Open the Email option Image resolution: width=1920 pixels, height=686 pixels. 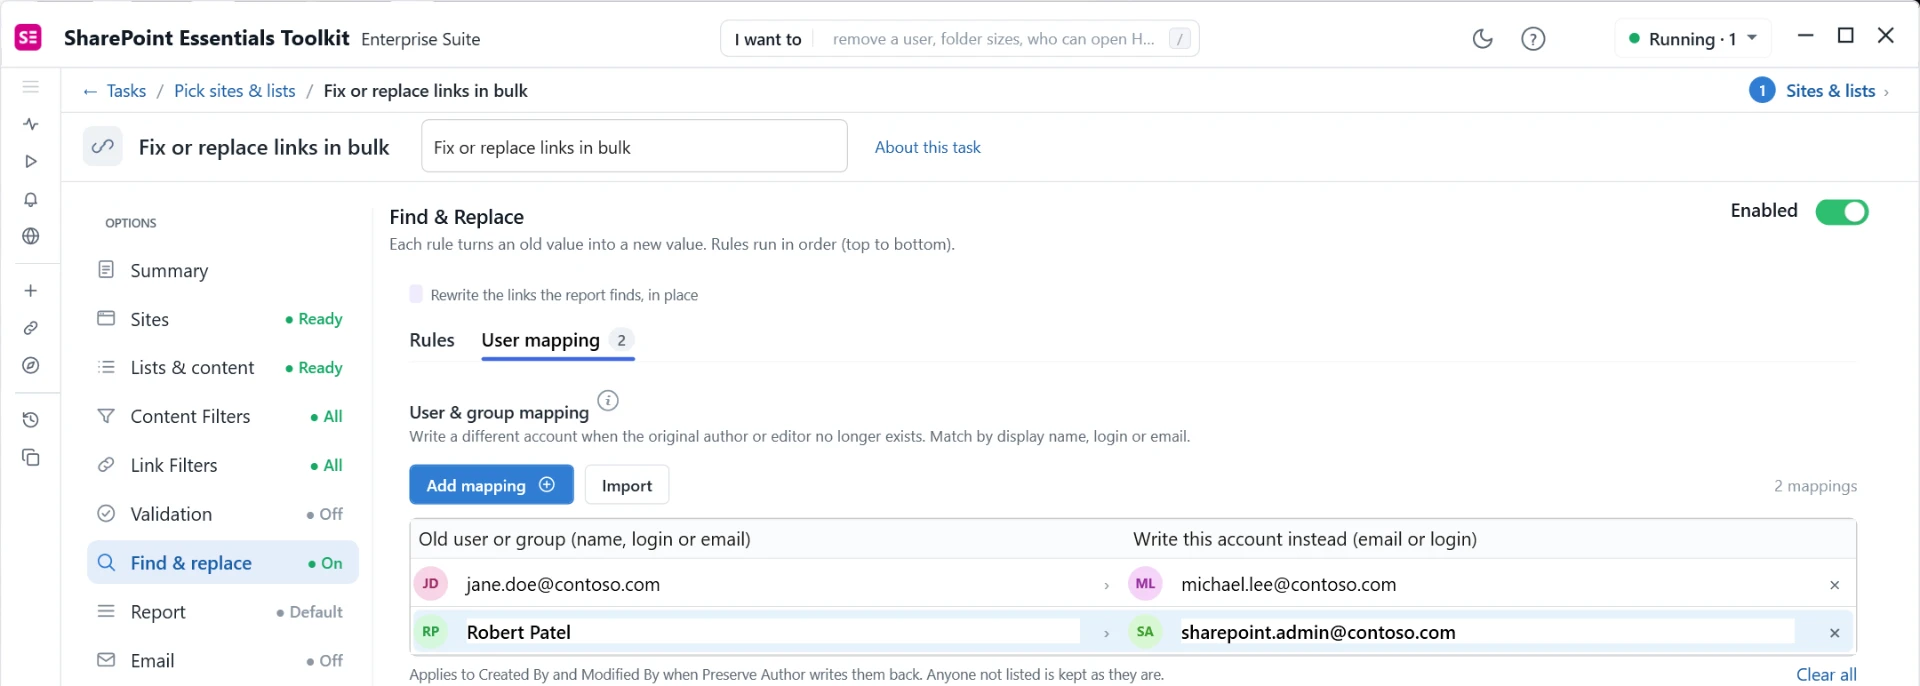click(222, 661)
